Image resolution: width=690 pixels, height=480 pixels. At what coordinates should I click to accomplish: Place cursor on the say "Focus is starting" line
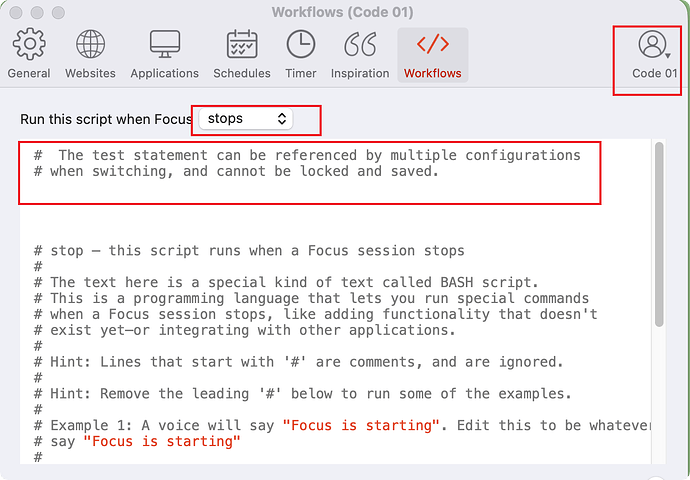point(137,441)
